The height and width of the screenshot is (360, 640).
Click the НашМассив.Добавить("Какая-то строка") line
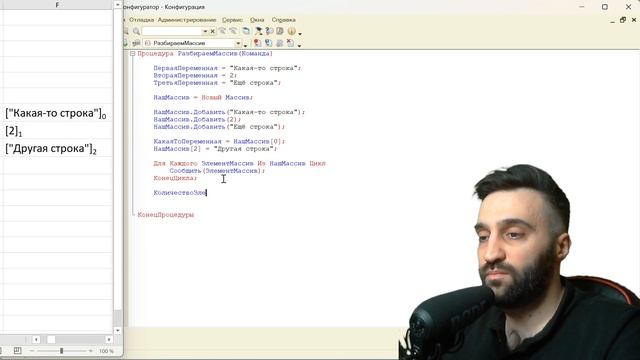tap(229, 112)
